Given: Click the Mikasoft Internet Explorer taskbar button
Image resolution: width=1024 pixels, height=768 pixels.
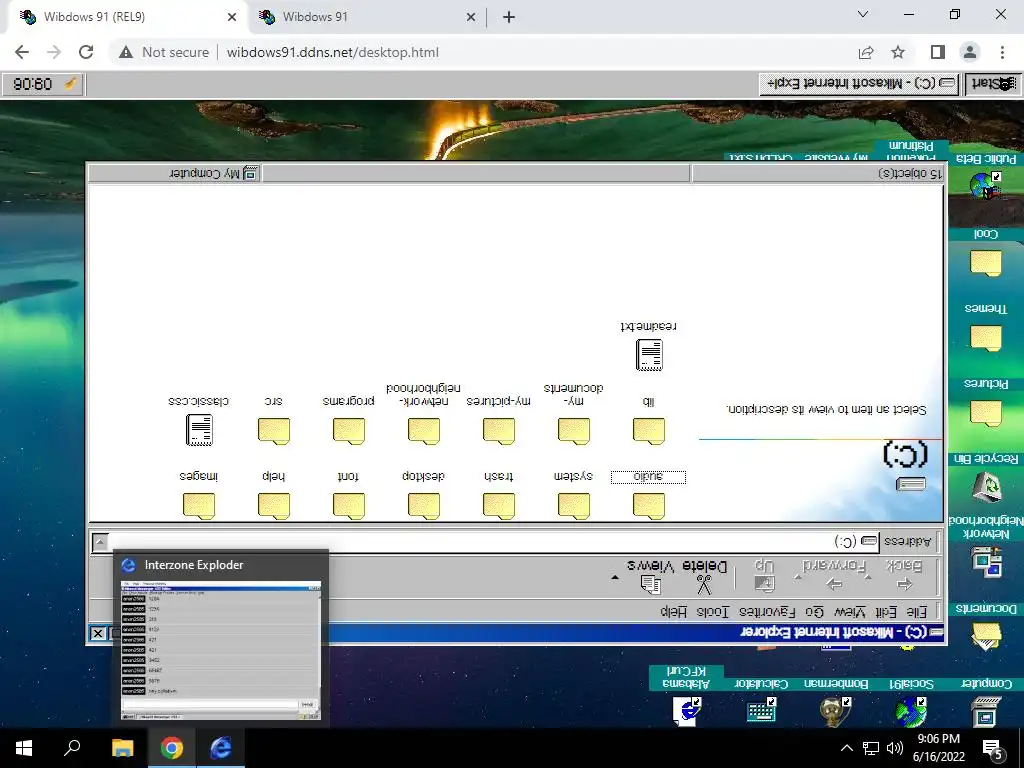Looking at the screenshot, I should coord(859,84).
